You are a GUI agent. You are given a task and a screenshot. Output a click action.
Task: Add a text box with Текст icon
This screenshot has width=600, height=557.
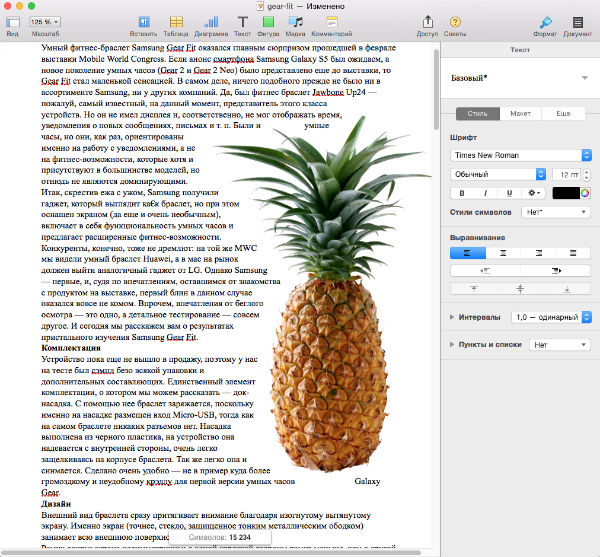pyautogui.click(x=243, y=21)
